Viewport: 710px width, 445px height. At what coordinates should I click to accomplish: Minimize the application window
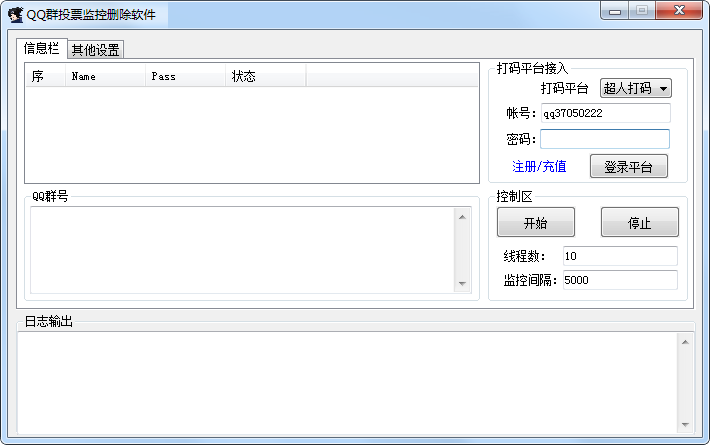614,11
